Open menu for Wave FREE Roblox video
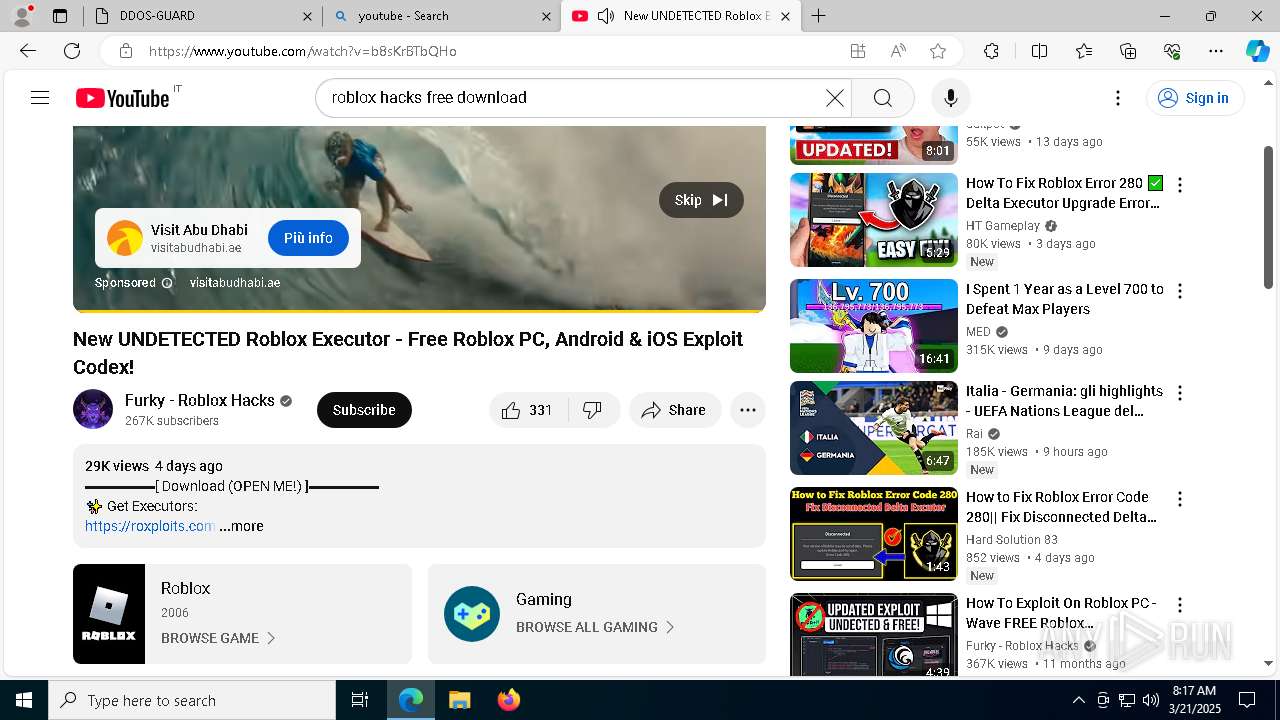The width and height of the screenshot is (1280, 720). pos(1180,605)
